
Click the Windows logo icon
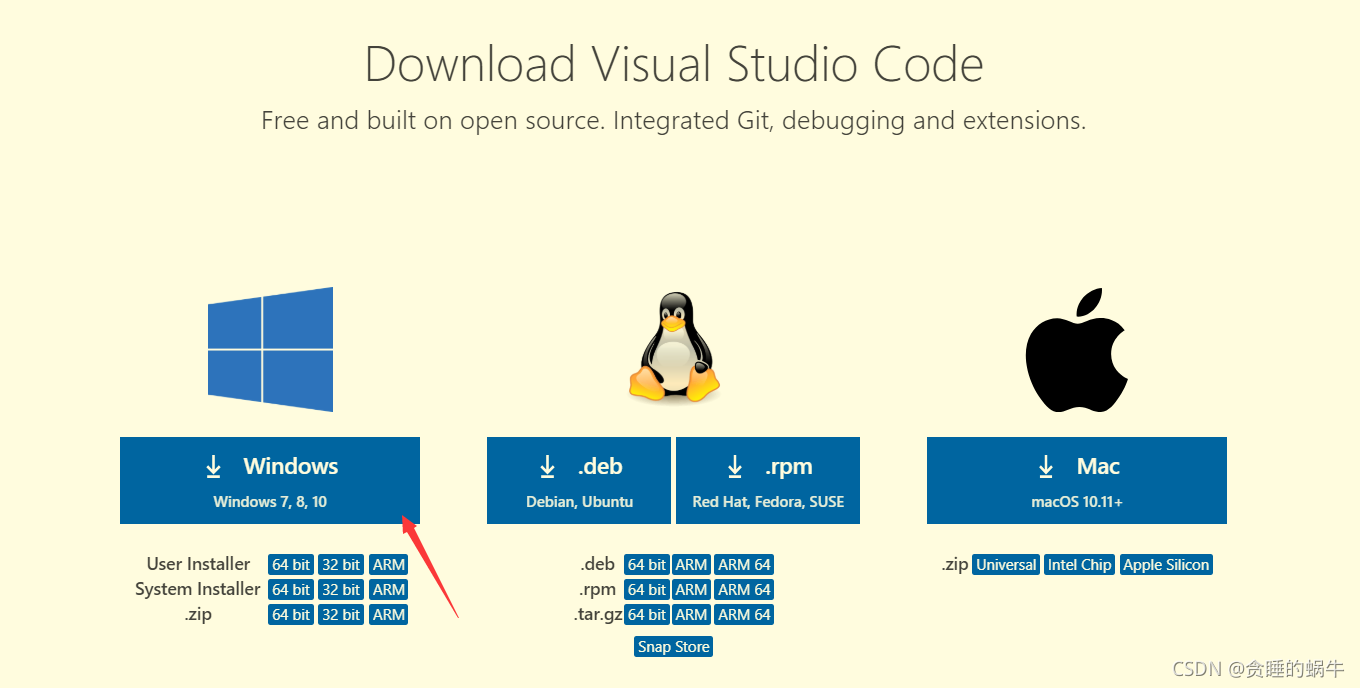(270, 349)
